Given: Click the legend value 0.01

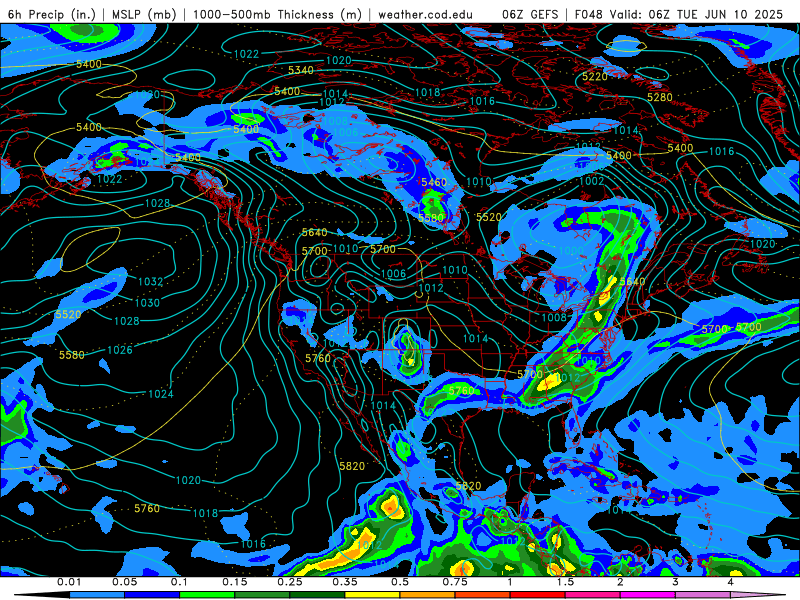Looking at the screenshot, I should tap(69, 582).
